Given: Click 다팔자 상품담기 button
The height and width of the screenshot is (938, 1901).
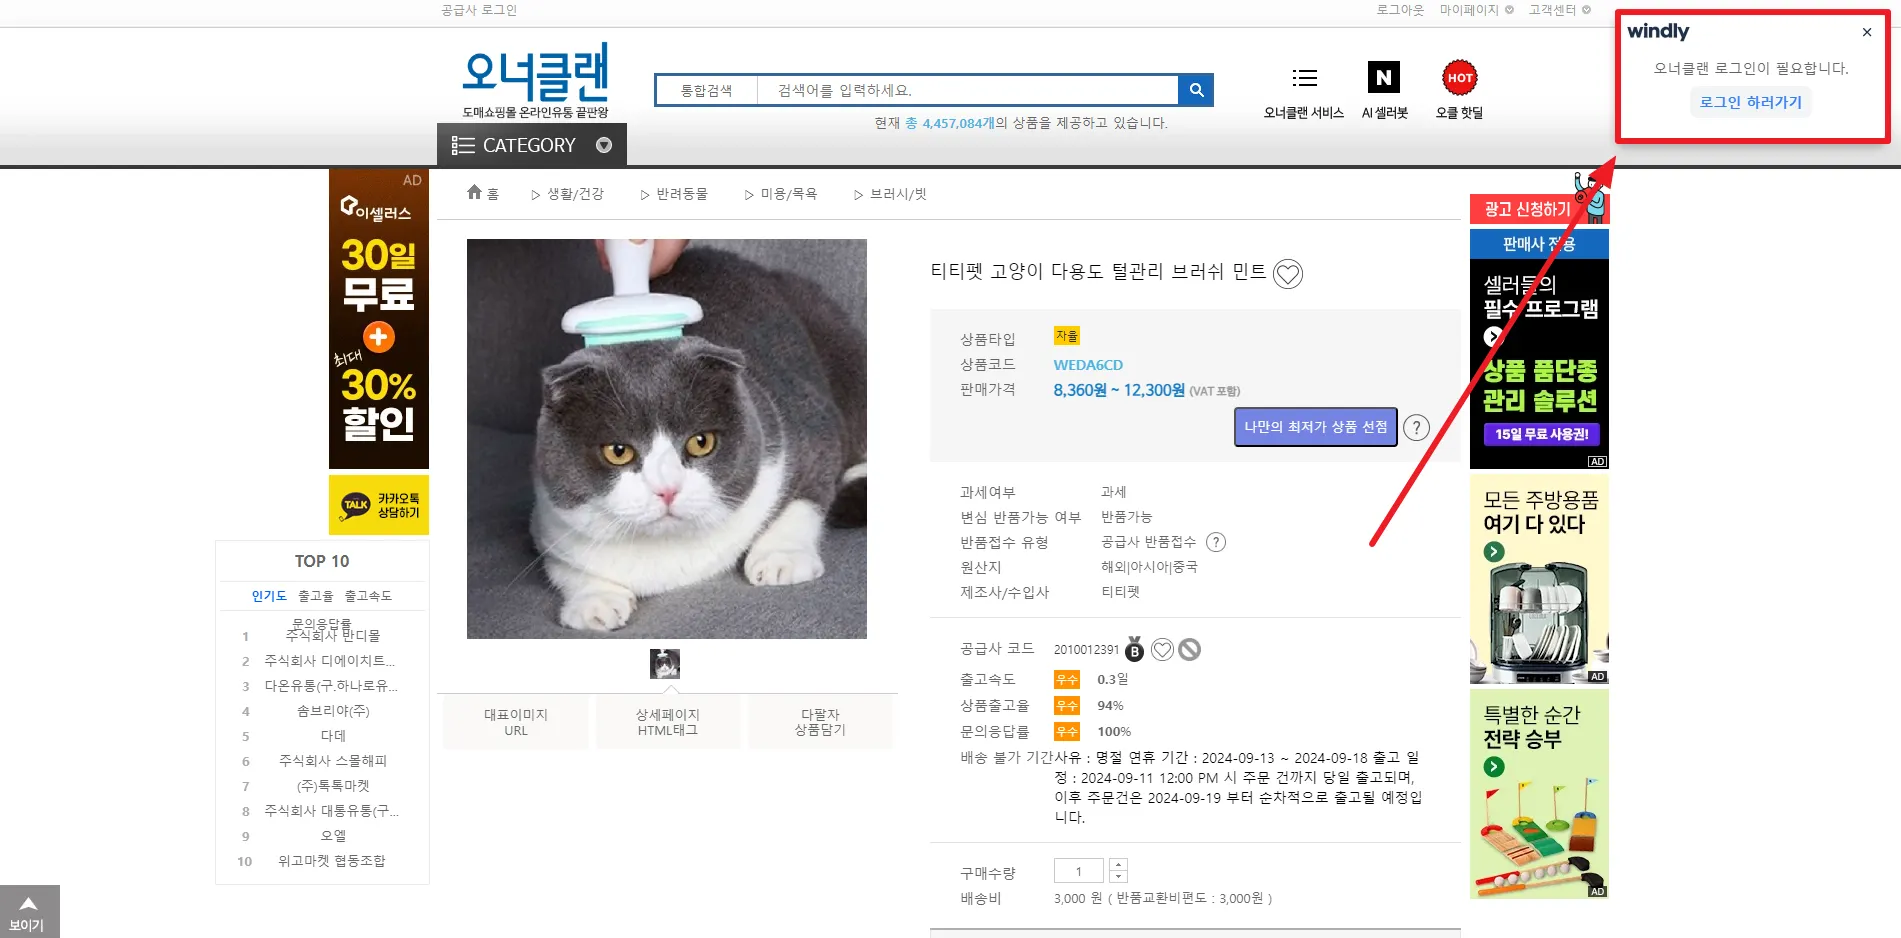Looking at the screenshot, I should tap(820, 722).
